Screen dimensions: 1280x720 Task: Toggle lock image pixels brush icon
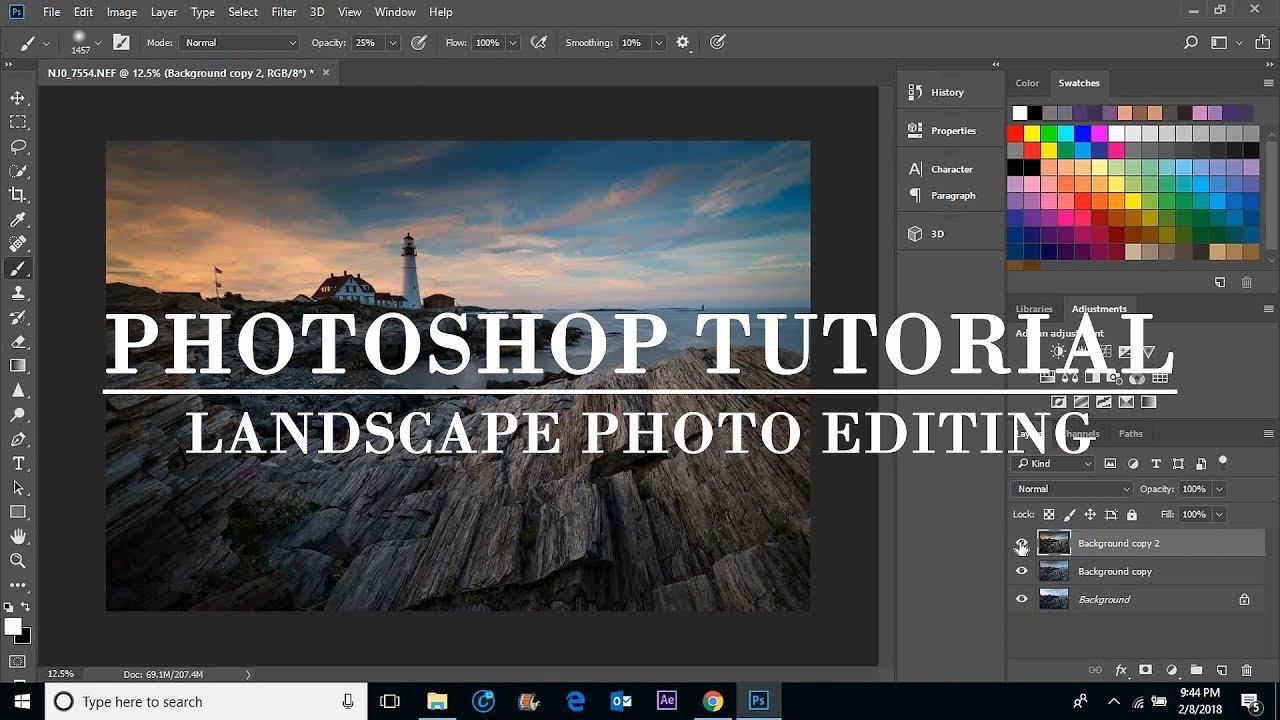pyautogui.click(x=1069, y=515)
